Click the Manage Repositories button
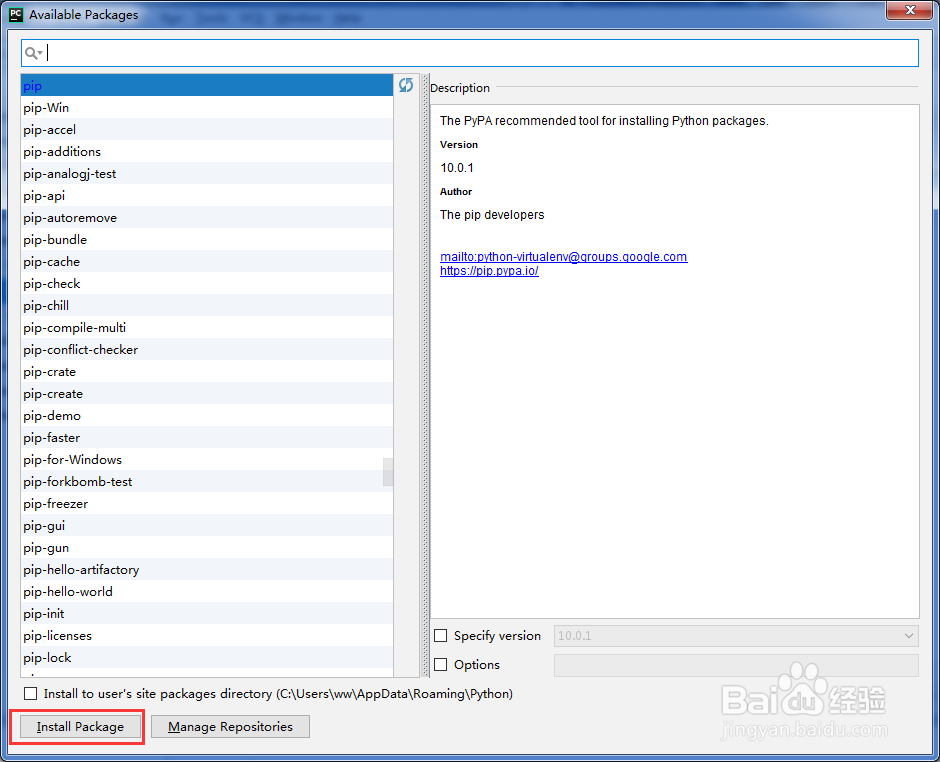The image size is (940, 762). click(230, 727)
